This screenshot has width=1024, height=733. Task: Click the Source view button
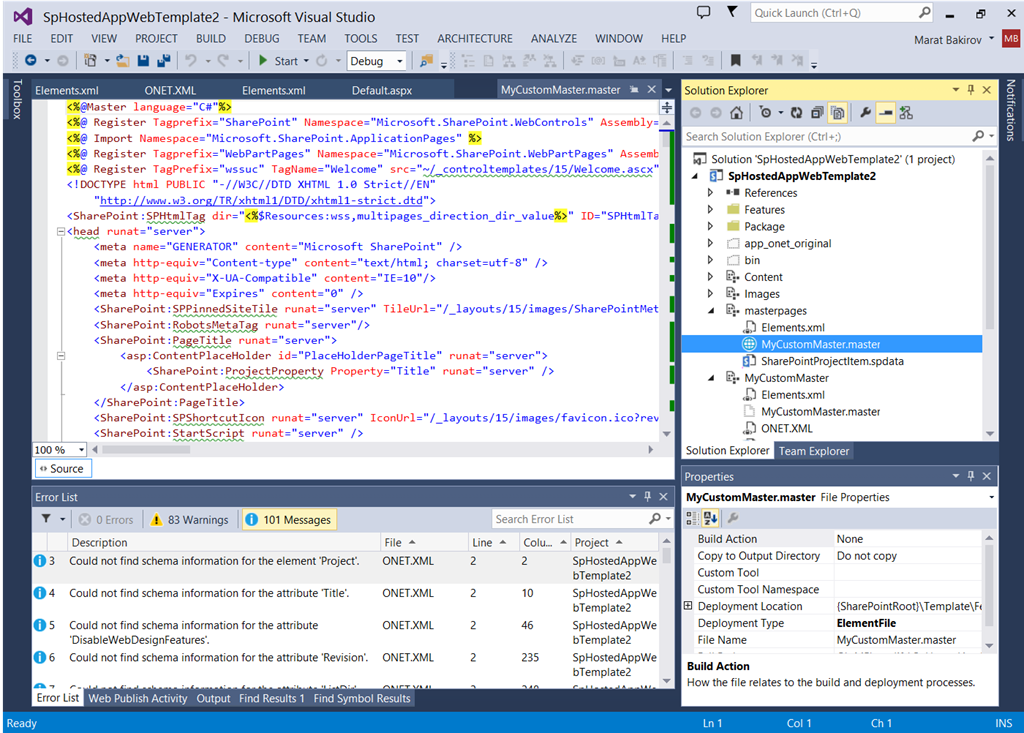point(63,468)
